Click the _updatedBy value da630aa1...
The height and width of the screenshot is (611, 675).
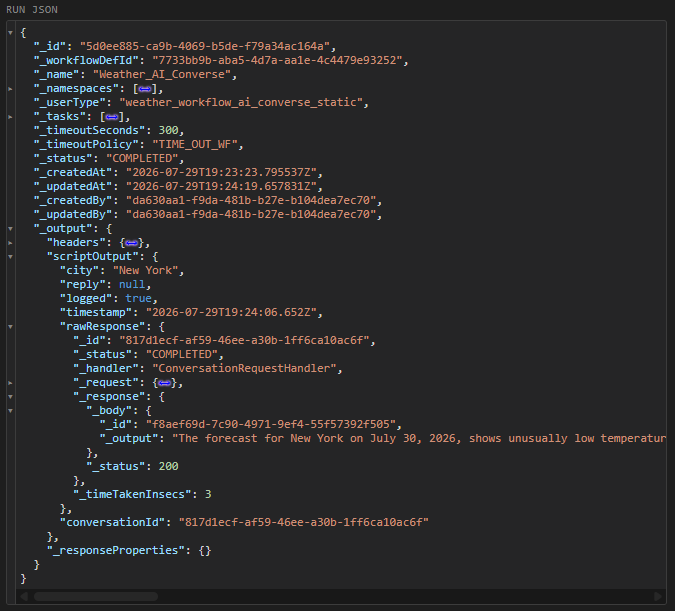click(251, 214)
